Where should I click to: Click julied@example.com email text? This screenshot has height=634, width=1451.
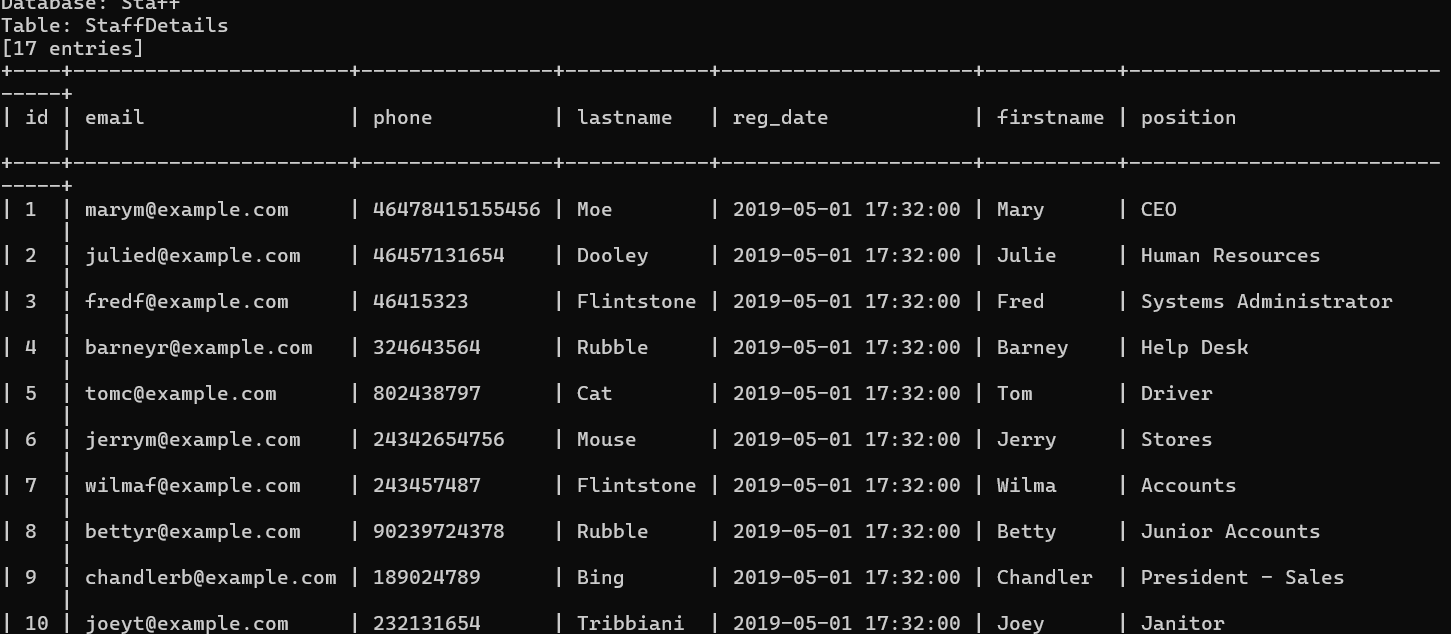(192, 256)
